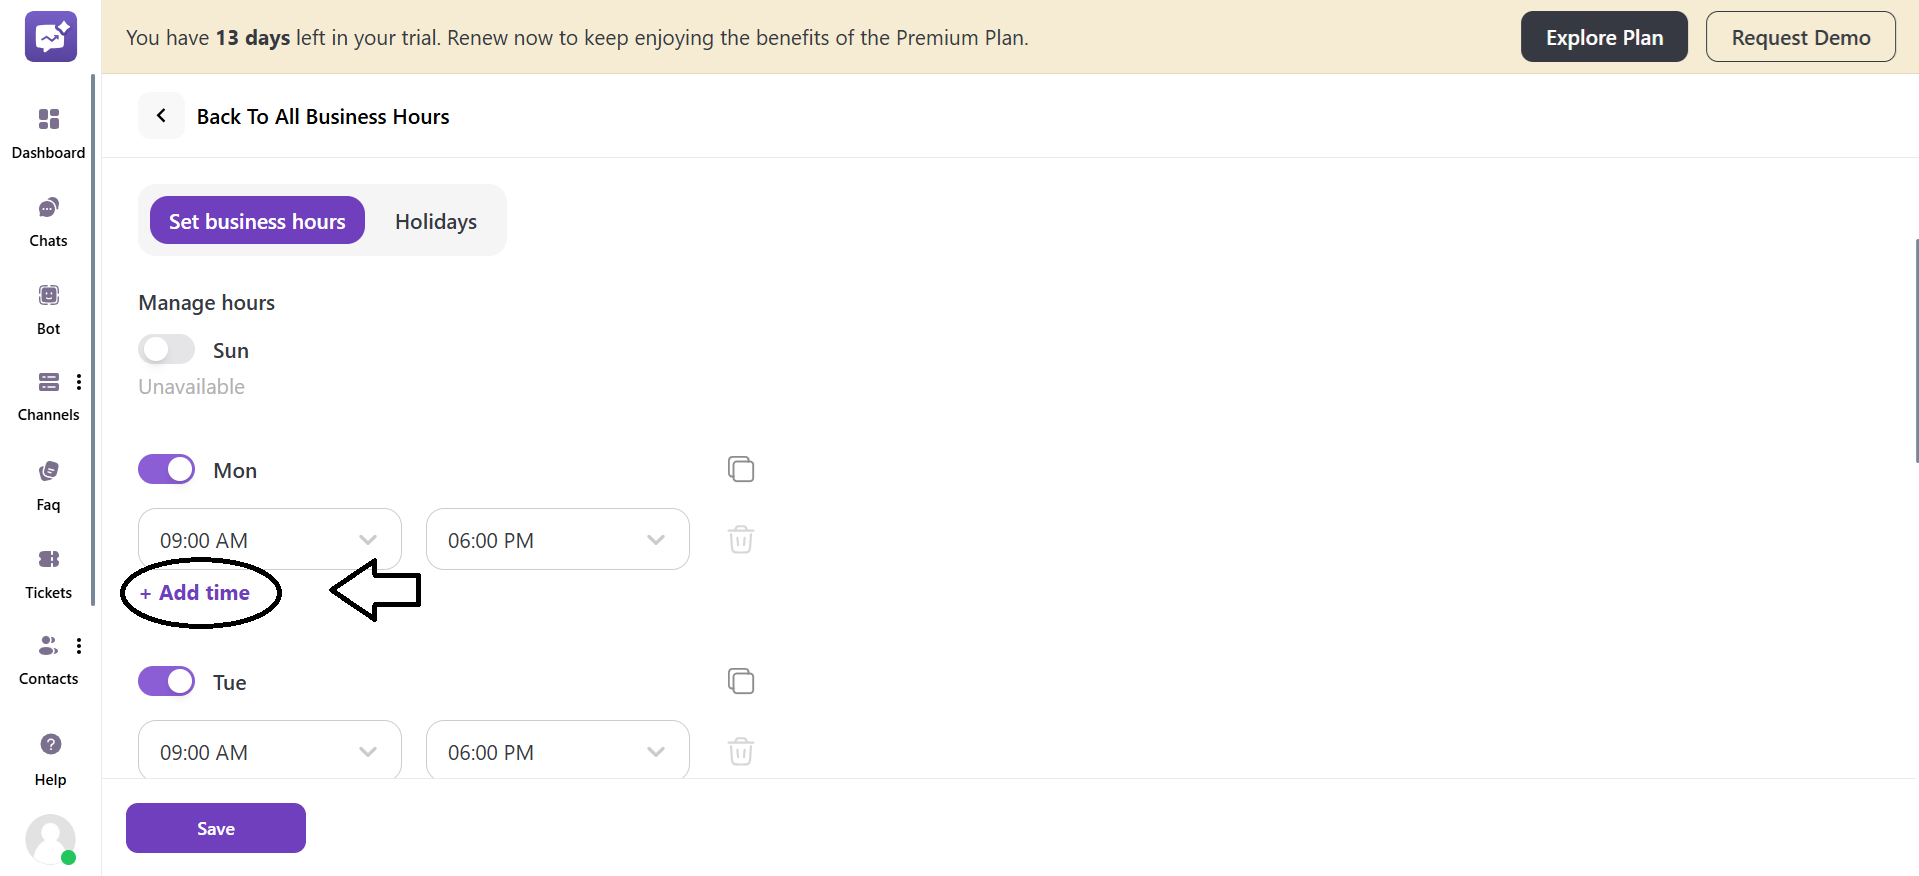Go to the Bot section
This screenshot has height=876, width=1919.
[x=48, y=297]
